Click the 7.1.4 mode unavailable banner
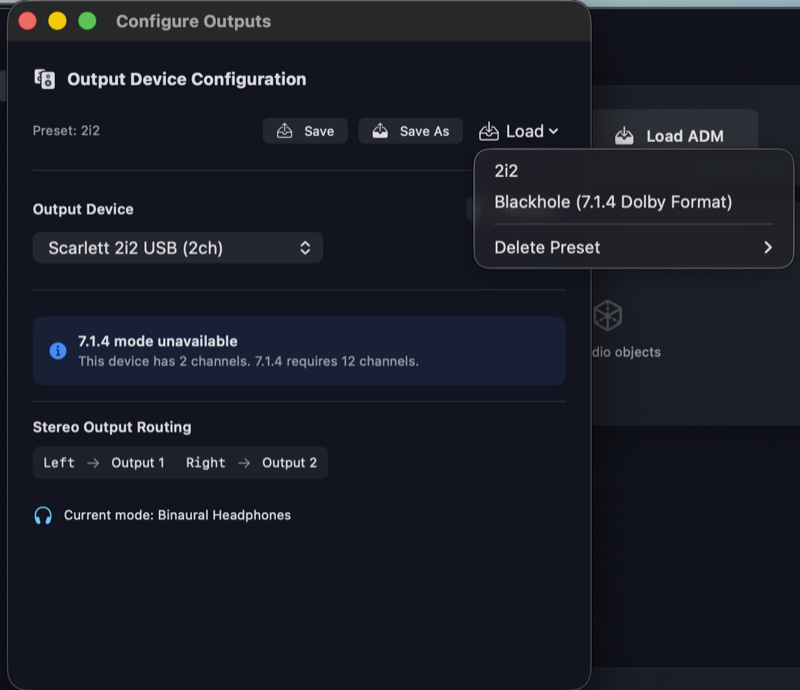Viewport: 800px width, 690px height. click(x=300, y=351)
